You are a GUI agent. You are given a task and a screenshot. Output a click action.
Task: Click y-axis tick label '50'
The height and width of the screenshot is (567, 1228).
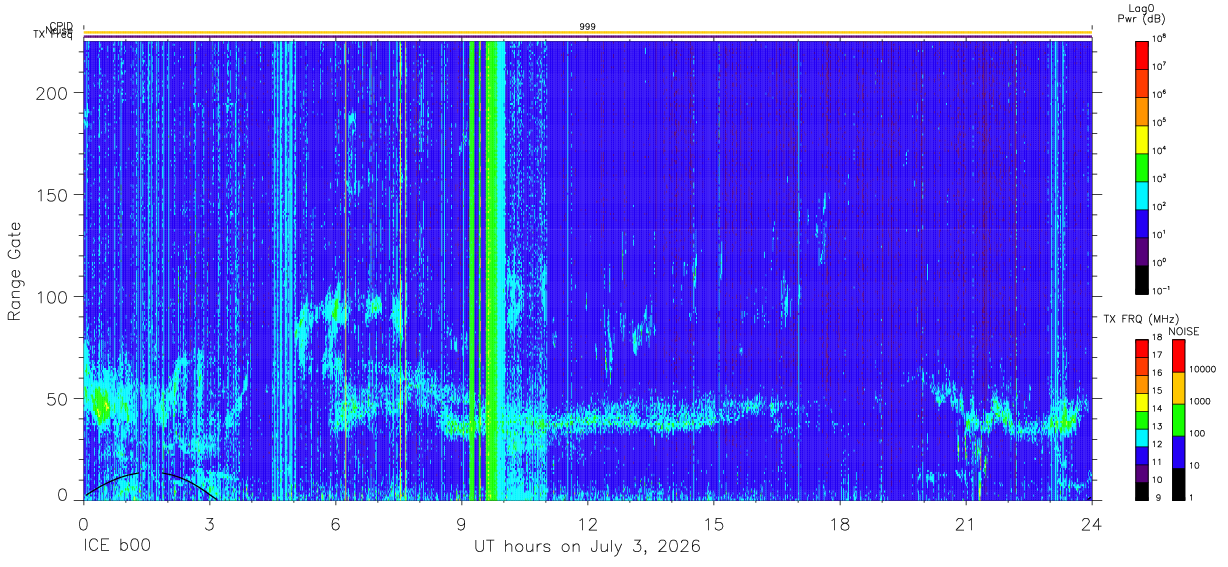tap(58, 399)
